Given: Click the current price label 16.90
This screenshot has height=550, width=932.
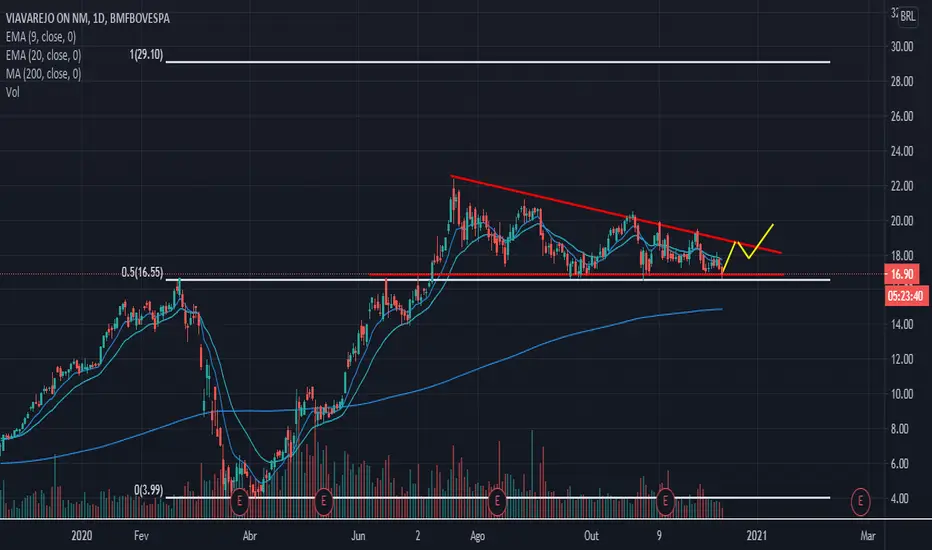Looking at the screenshot, I should tap(902, 274).
